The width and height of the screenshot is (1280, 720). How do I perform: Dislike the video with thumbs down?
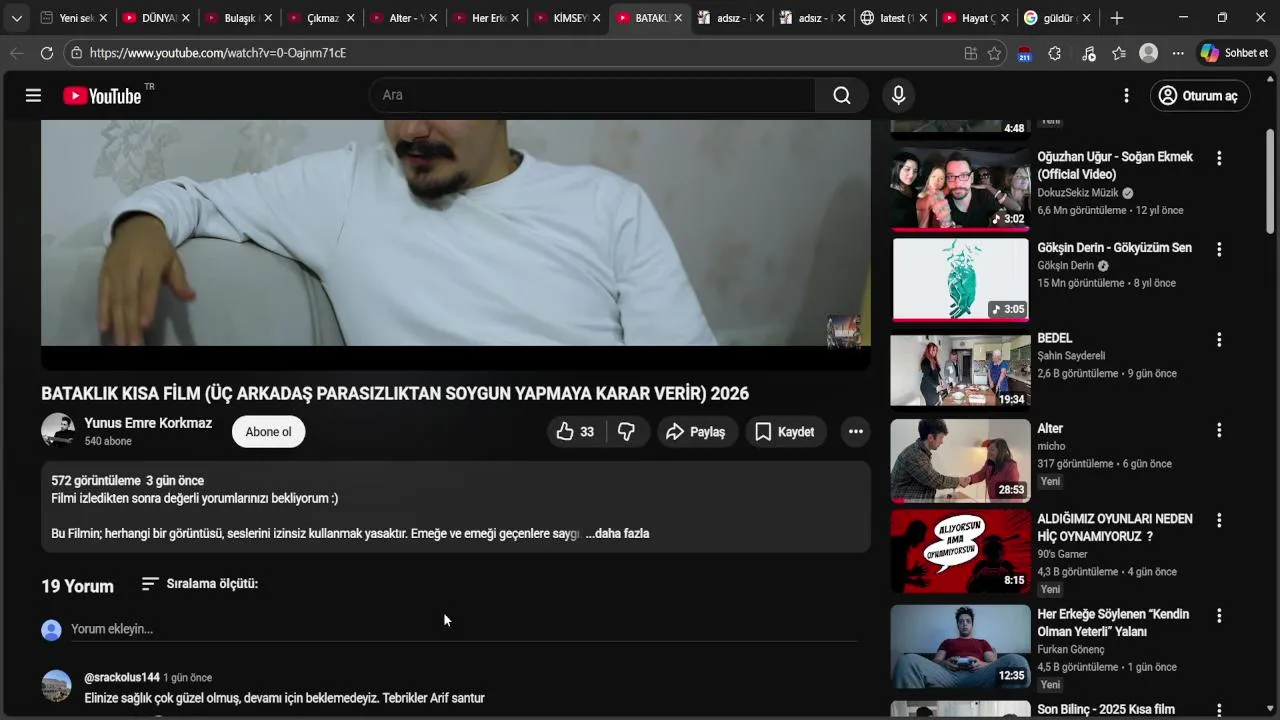627,431
